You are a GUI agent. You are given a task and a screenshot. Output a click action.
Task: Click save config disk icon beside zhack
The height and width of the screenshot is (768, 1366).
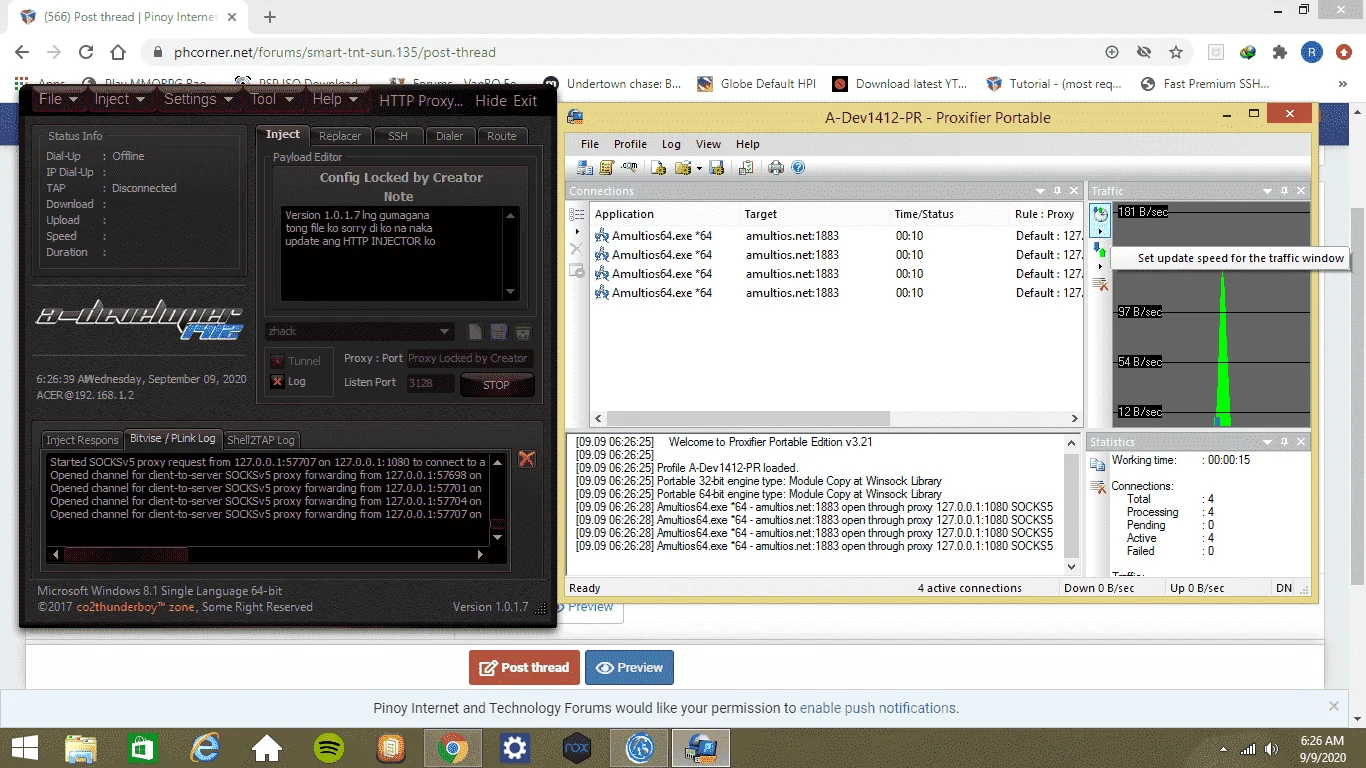pos(499,332)
